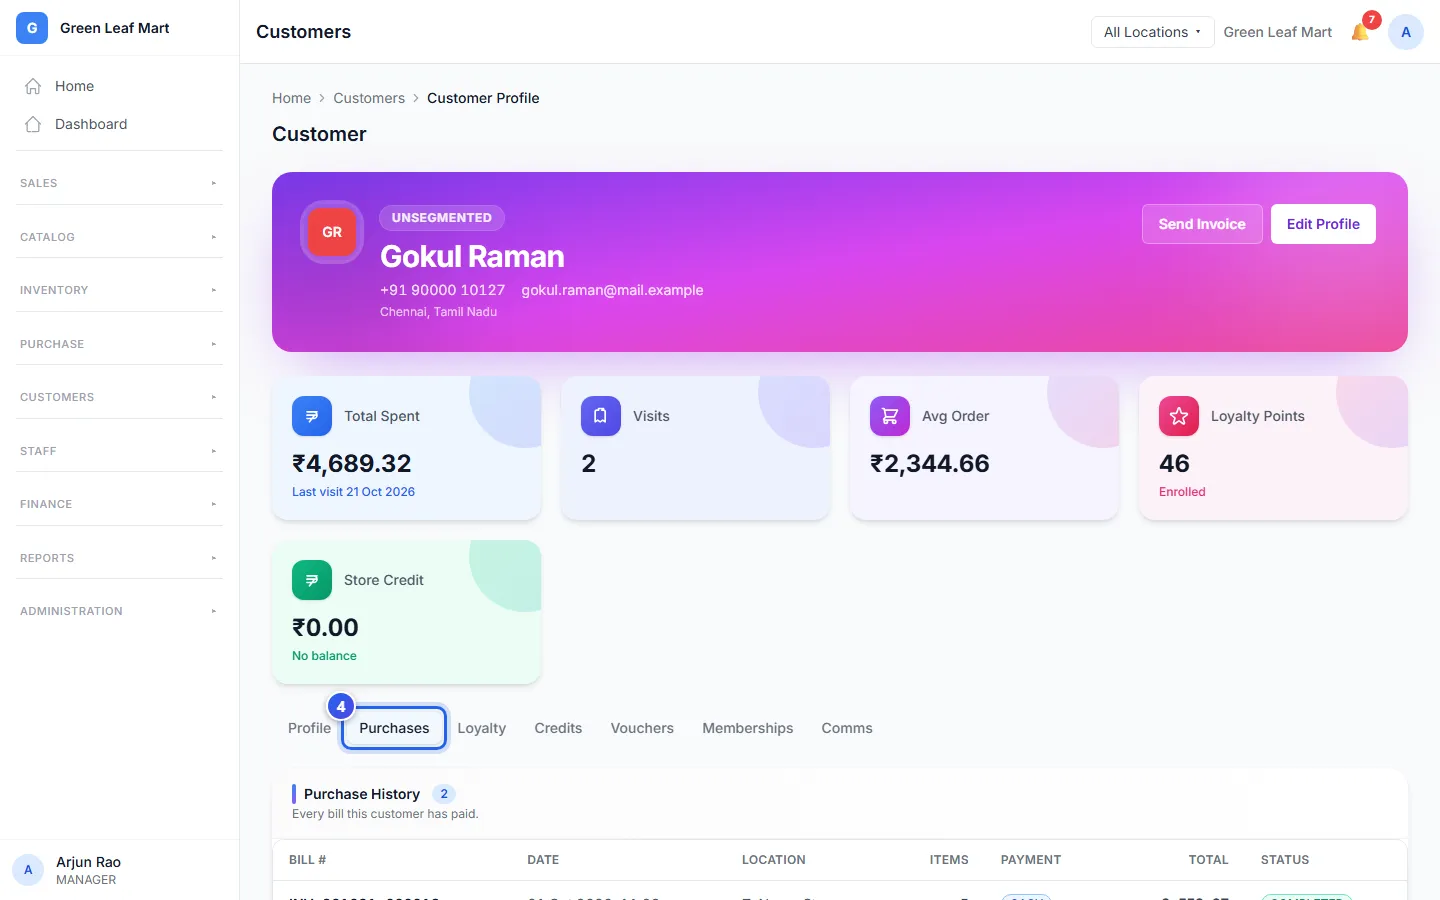Image resolution: width=1440 pixels, height=900 pixels.
Task: Open the notifications bell
Action: 1360,32
